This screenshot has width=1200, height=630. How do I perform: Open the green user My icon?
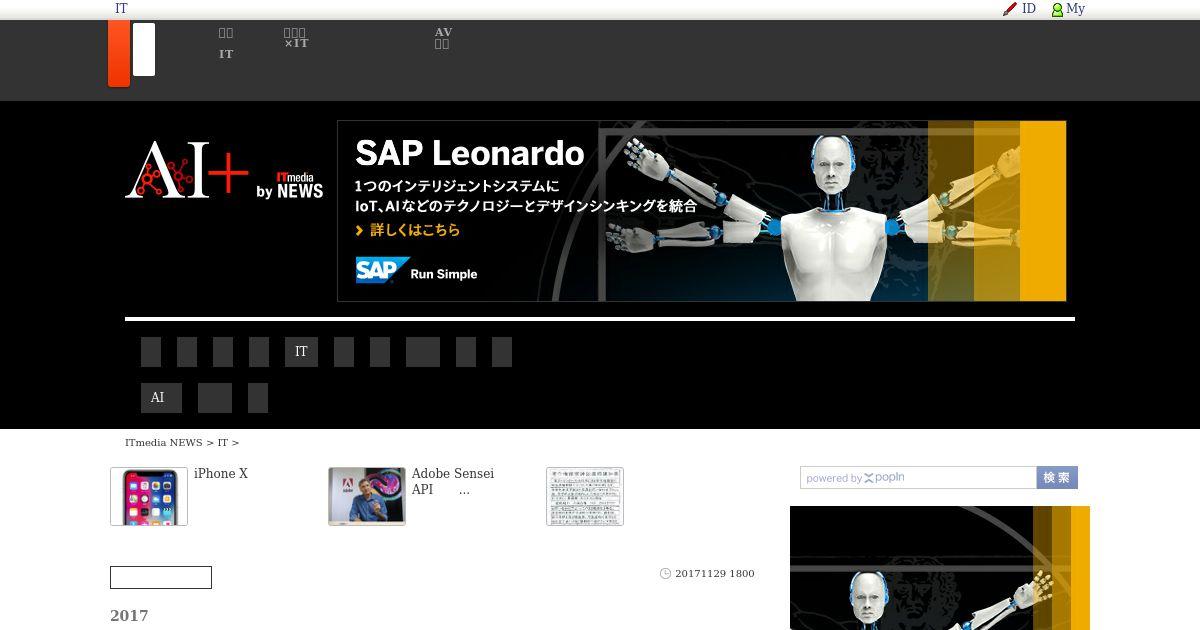coord(1057,9)
